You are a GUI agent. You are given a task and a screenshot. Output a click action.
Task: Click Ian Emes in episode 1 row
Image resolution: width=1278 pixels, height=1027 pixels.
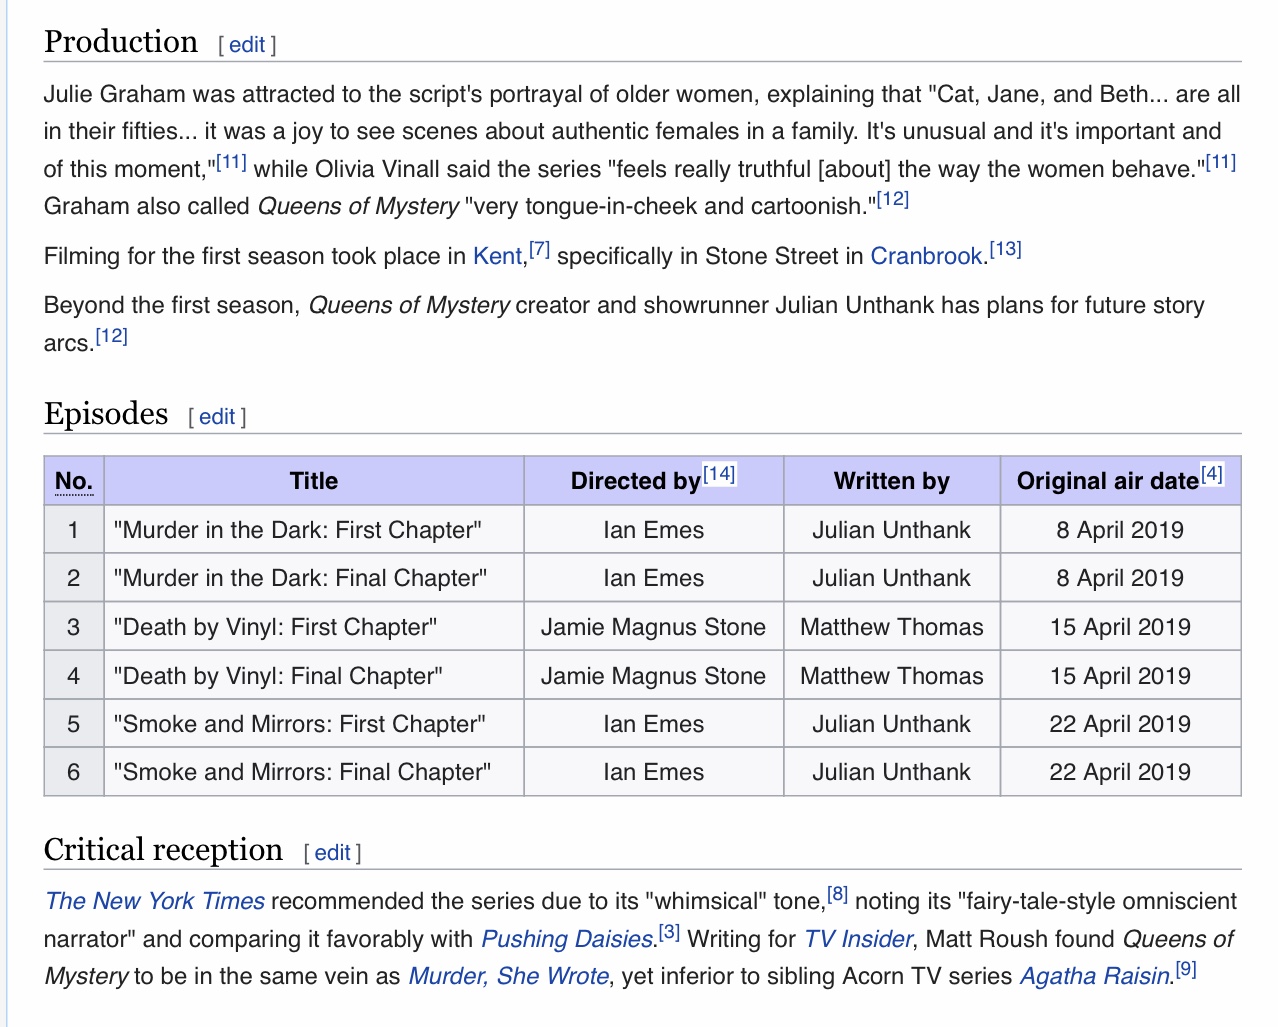click(654, 530)
